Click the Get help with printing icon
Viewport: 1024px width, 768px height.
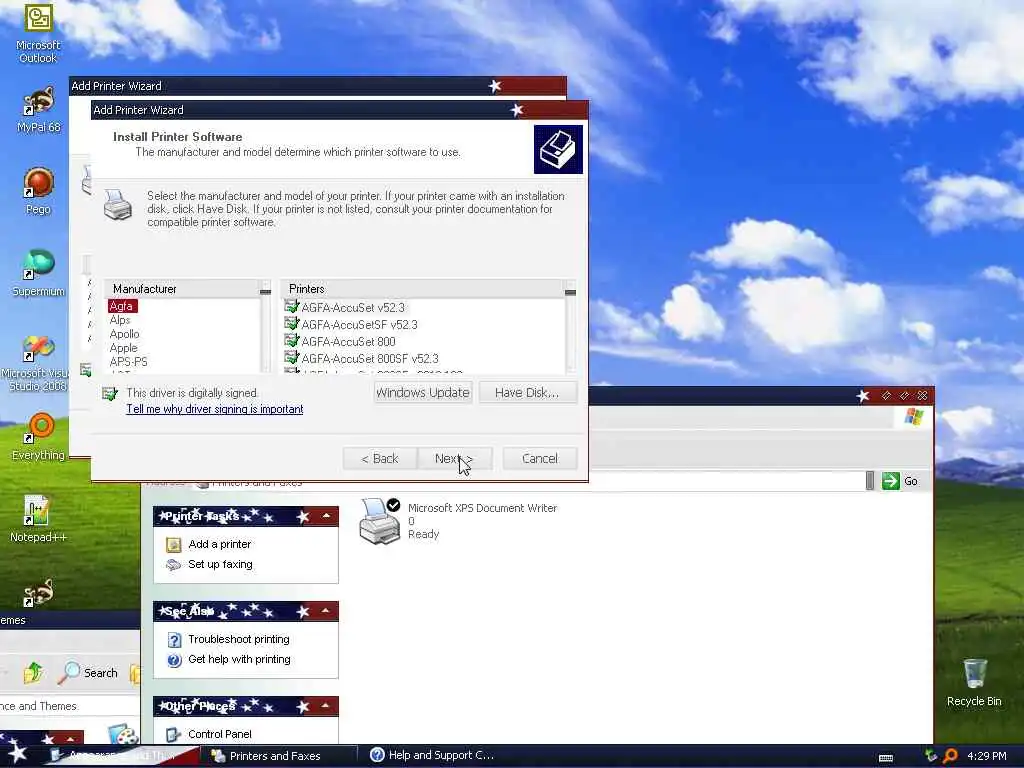[174, 660]
